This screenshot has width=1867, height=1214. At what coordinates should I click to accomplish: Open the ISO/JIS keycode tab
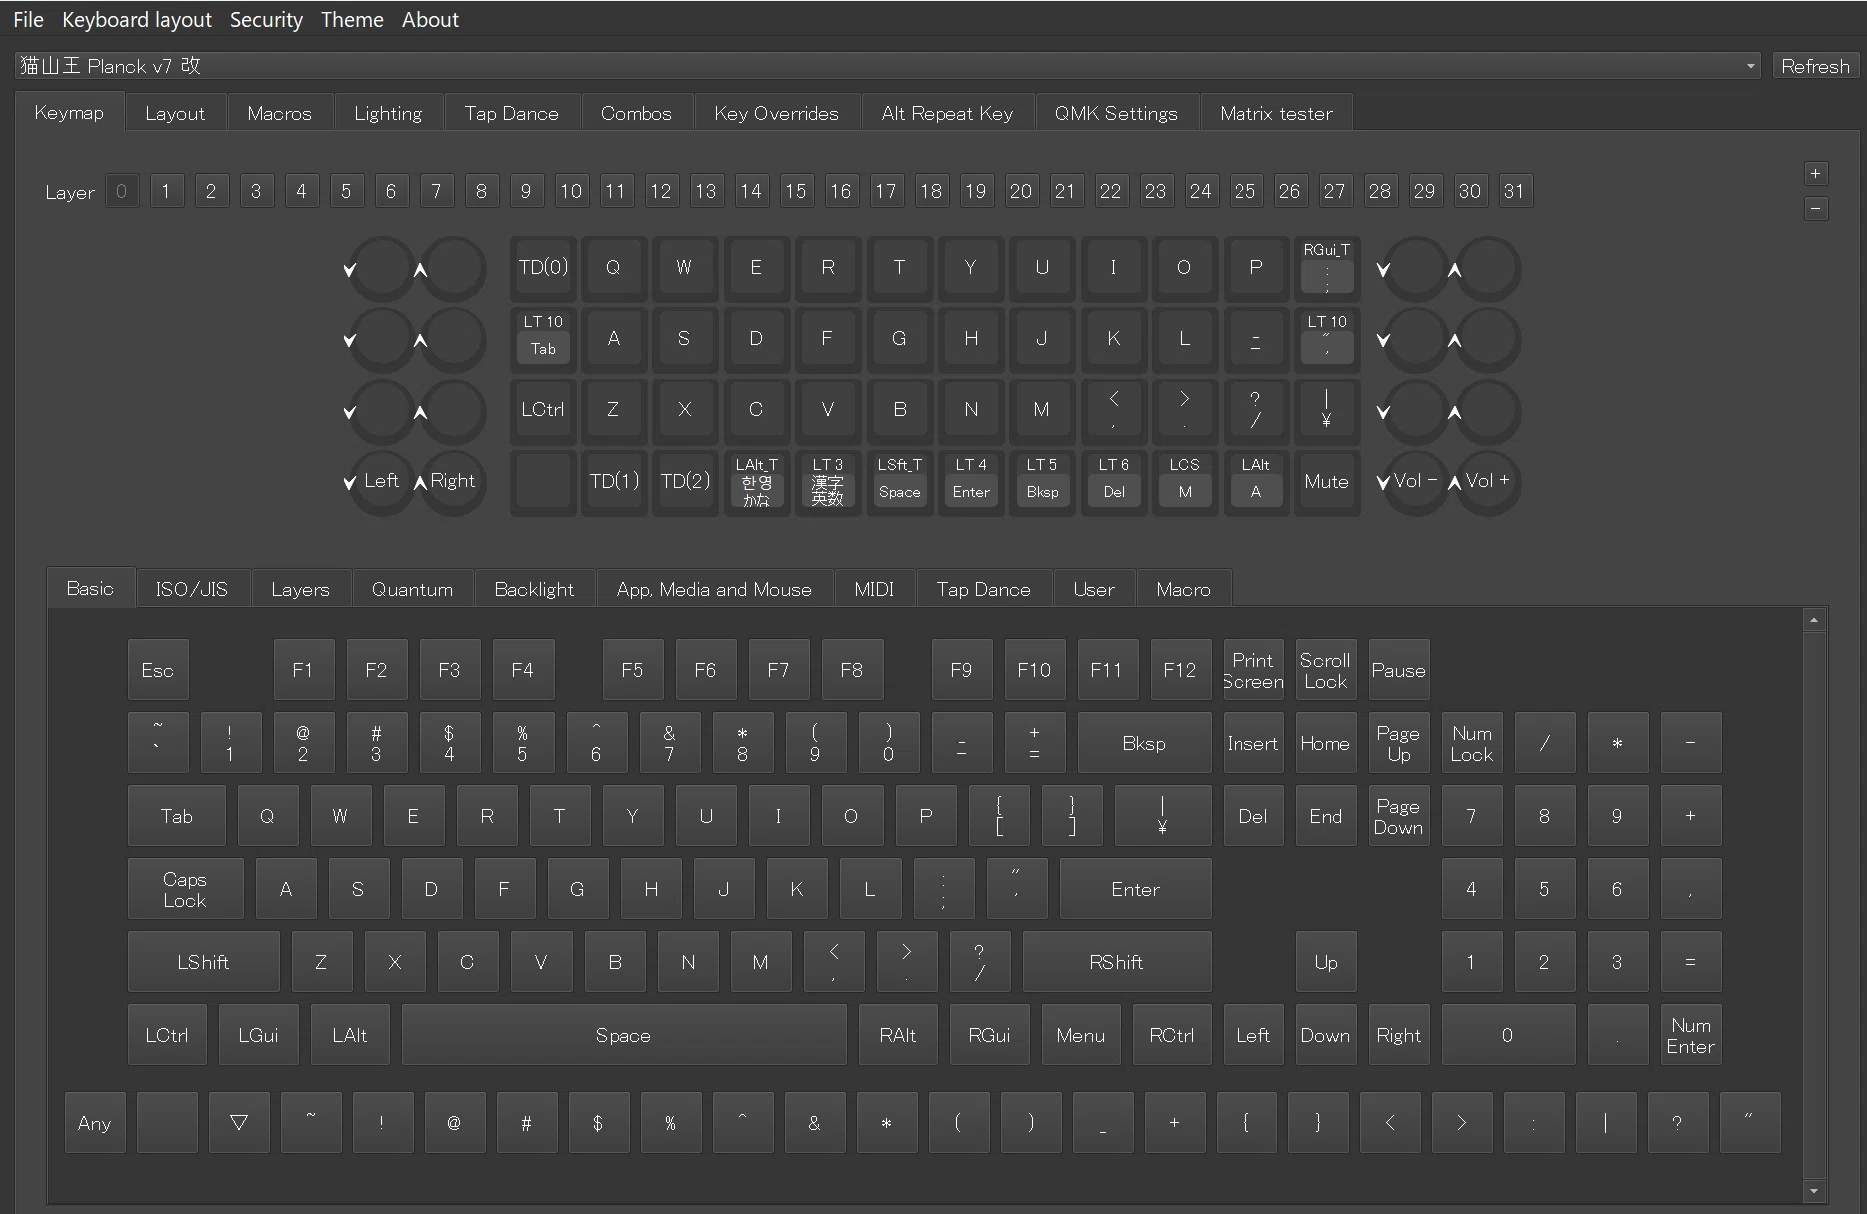[192, 589]
